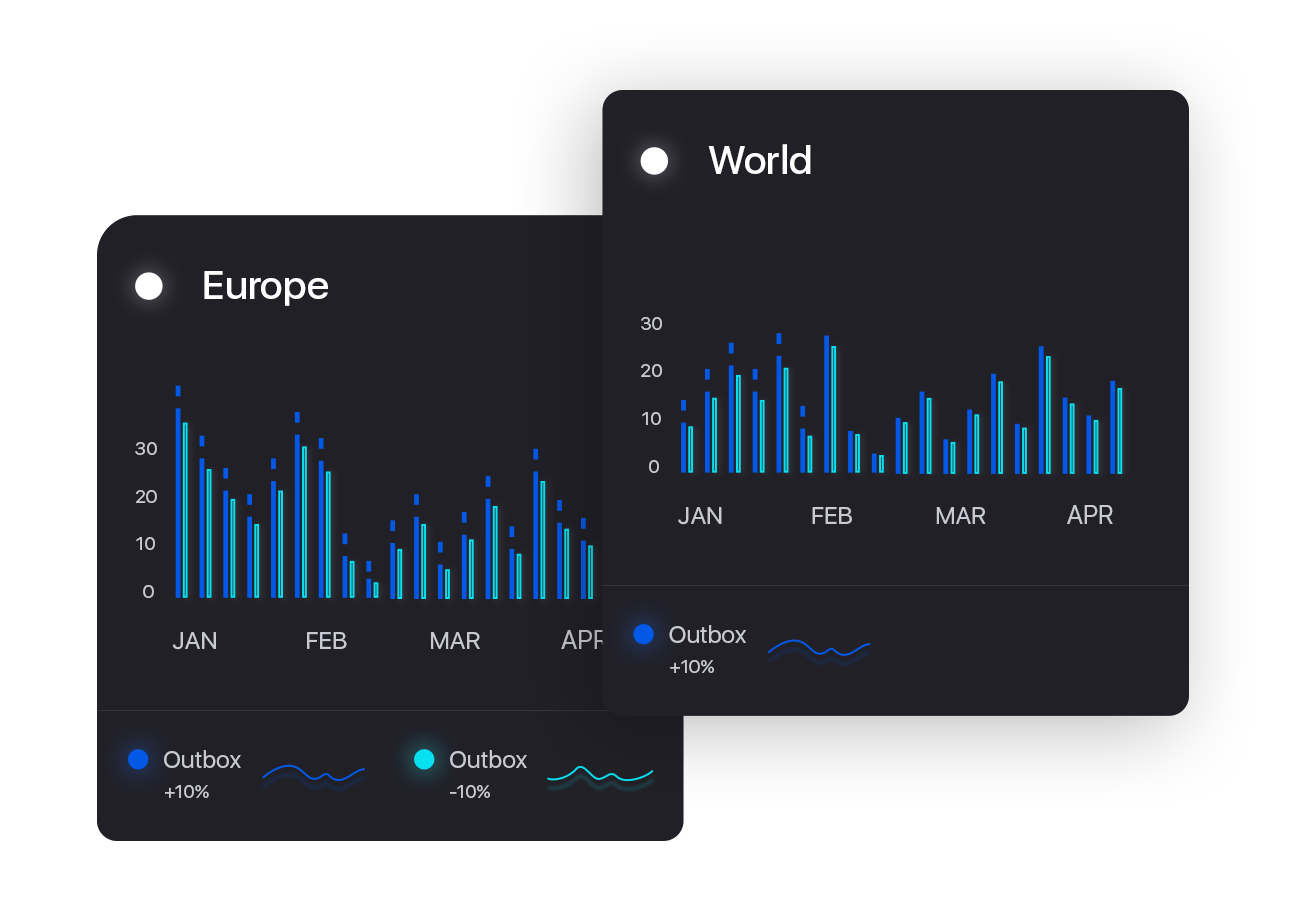Select FEB axis label in World chart
This screenshot has width=1295, height=899.
[831, 516]
